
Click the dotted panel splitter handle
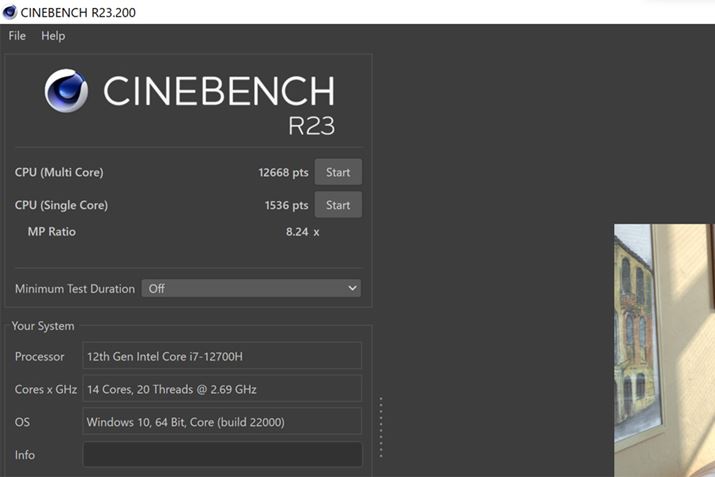pos(381,427)
